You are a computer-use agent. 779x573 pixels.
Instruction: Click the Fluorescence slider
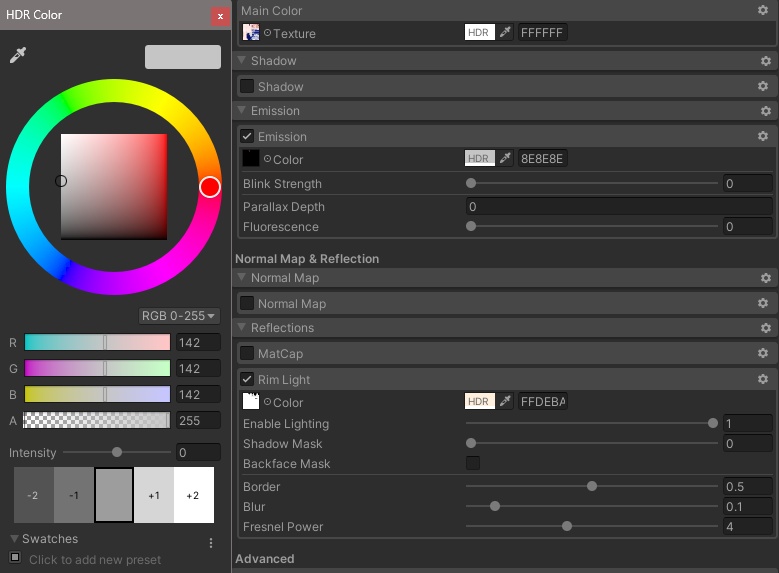click(x=592, y=227)
